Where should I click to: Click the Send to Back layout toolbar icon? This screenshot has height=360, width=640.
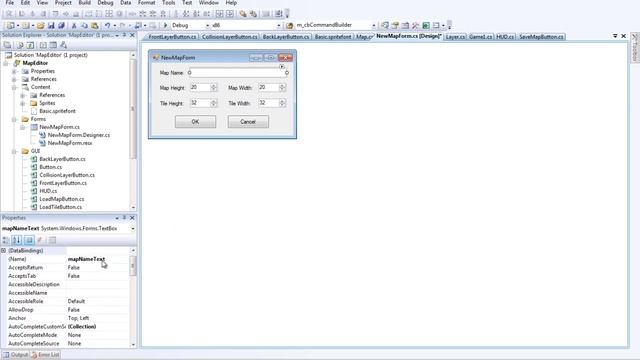point(253,14)
